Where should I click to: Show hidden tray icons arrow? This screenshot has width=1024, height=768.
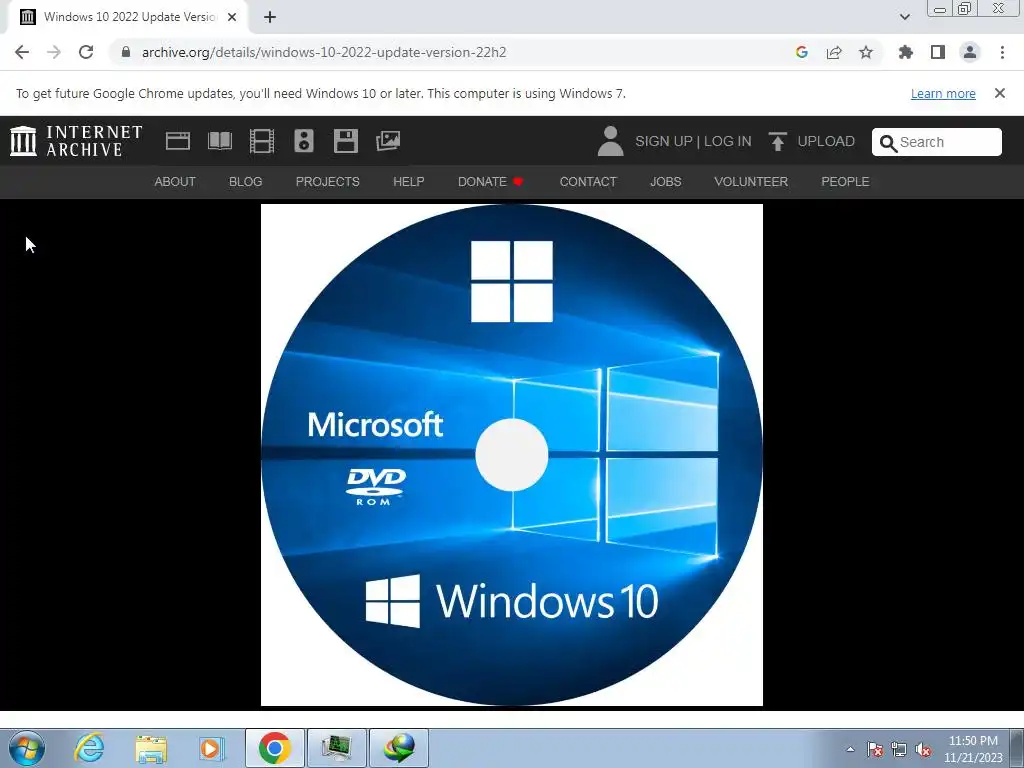[x=850, y=750]
